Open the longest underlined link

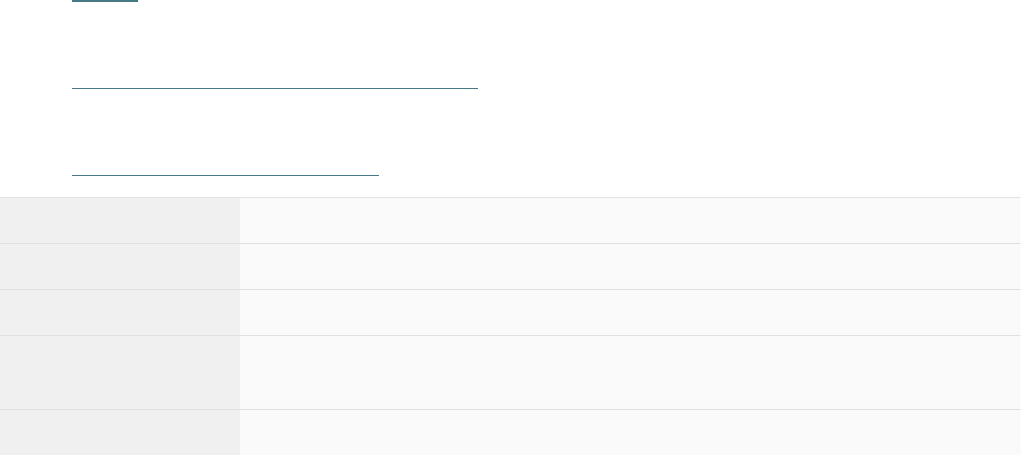(x=275, y=87)
